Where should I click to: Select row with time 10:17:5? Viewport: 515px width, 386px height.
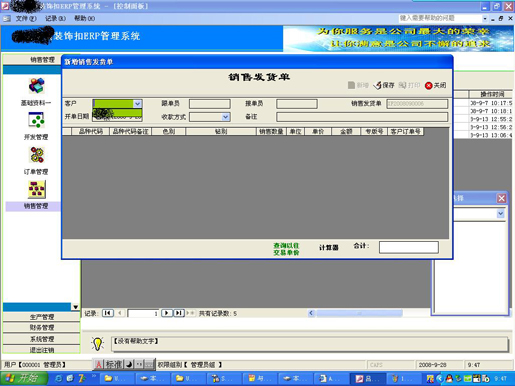pyautogui.click(x=491, y=103)
